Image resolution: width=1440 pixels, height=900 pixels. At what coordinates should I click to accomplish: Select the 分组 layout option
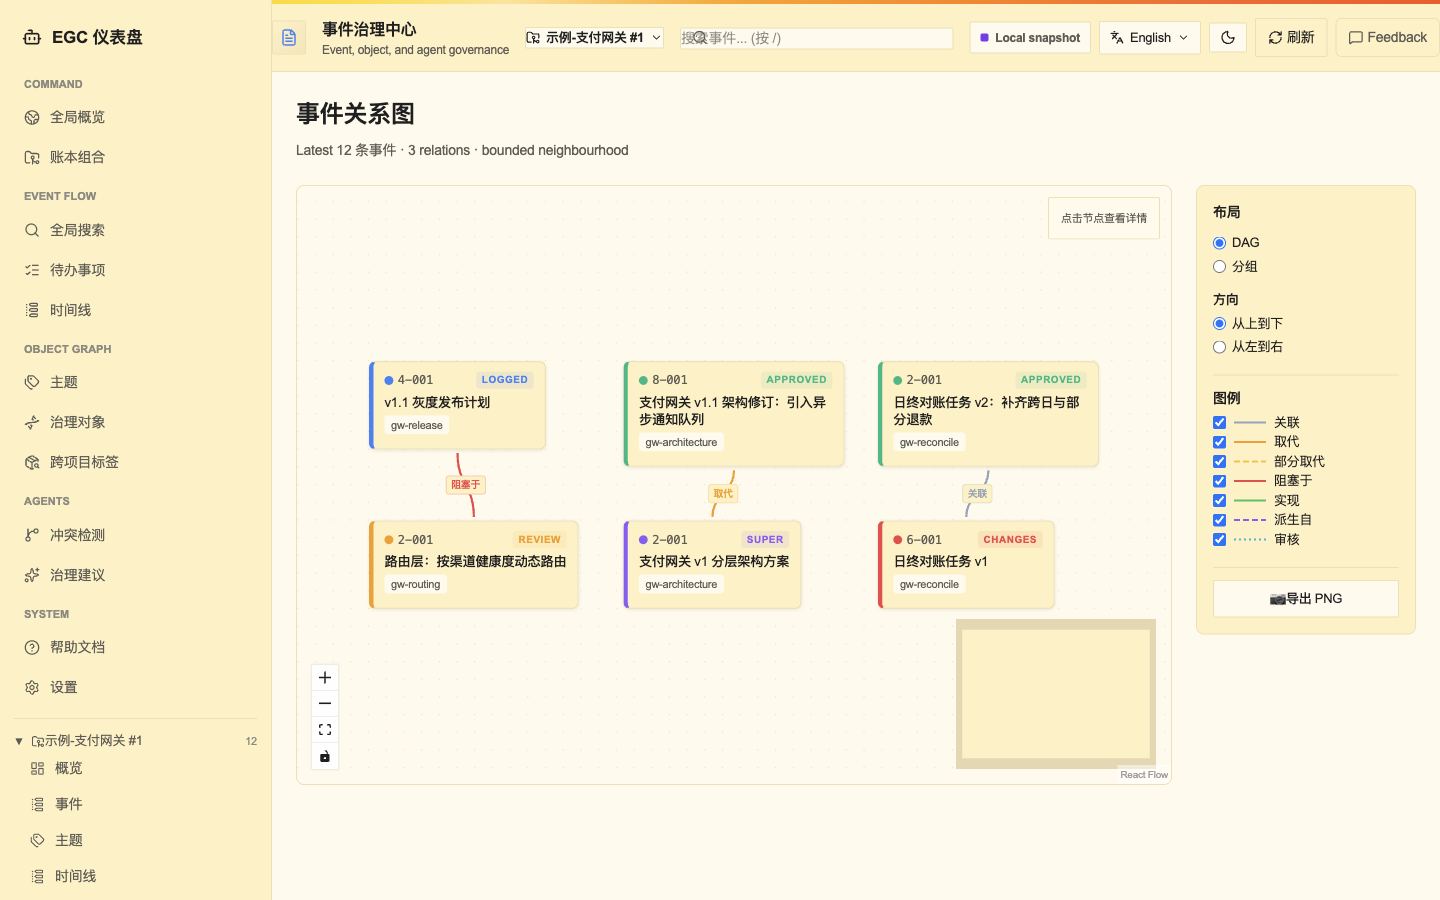pos(1219,267)
